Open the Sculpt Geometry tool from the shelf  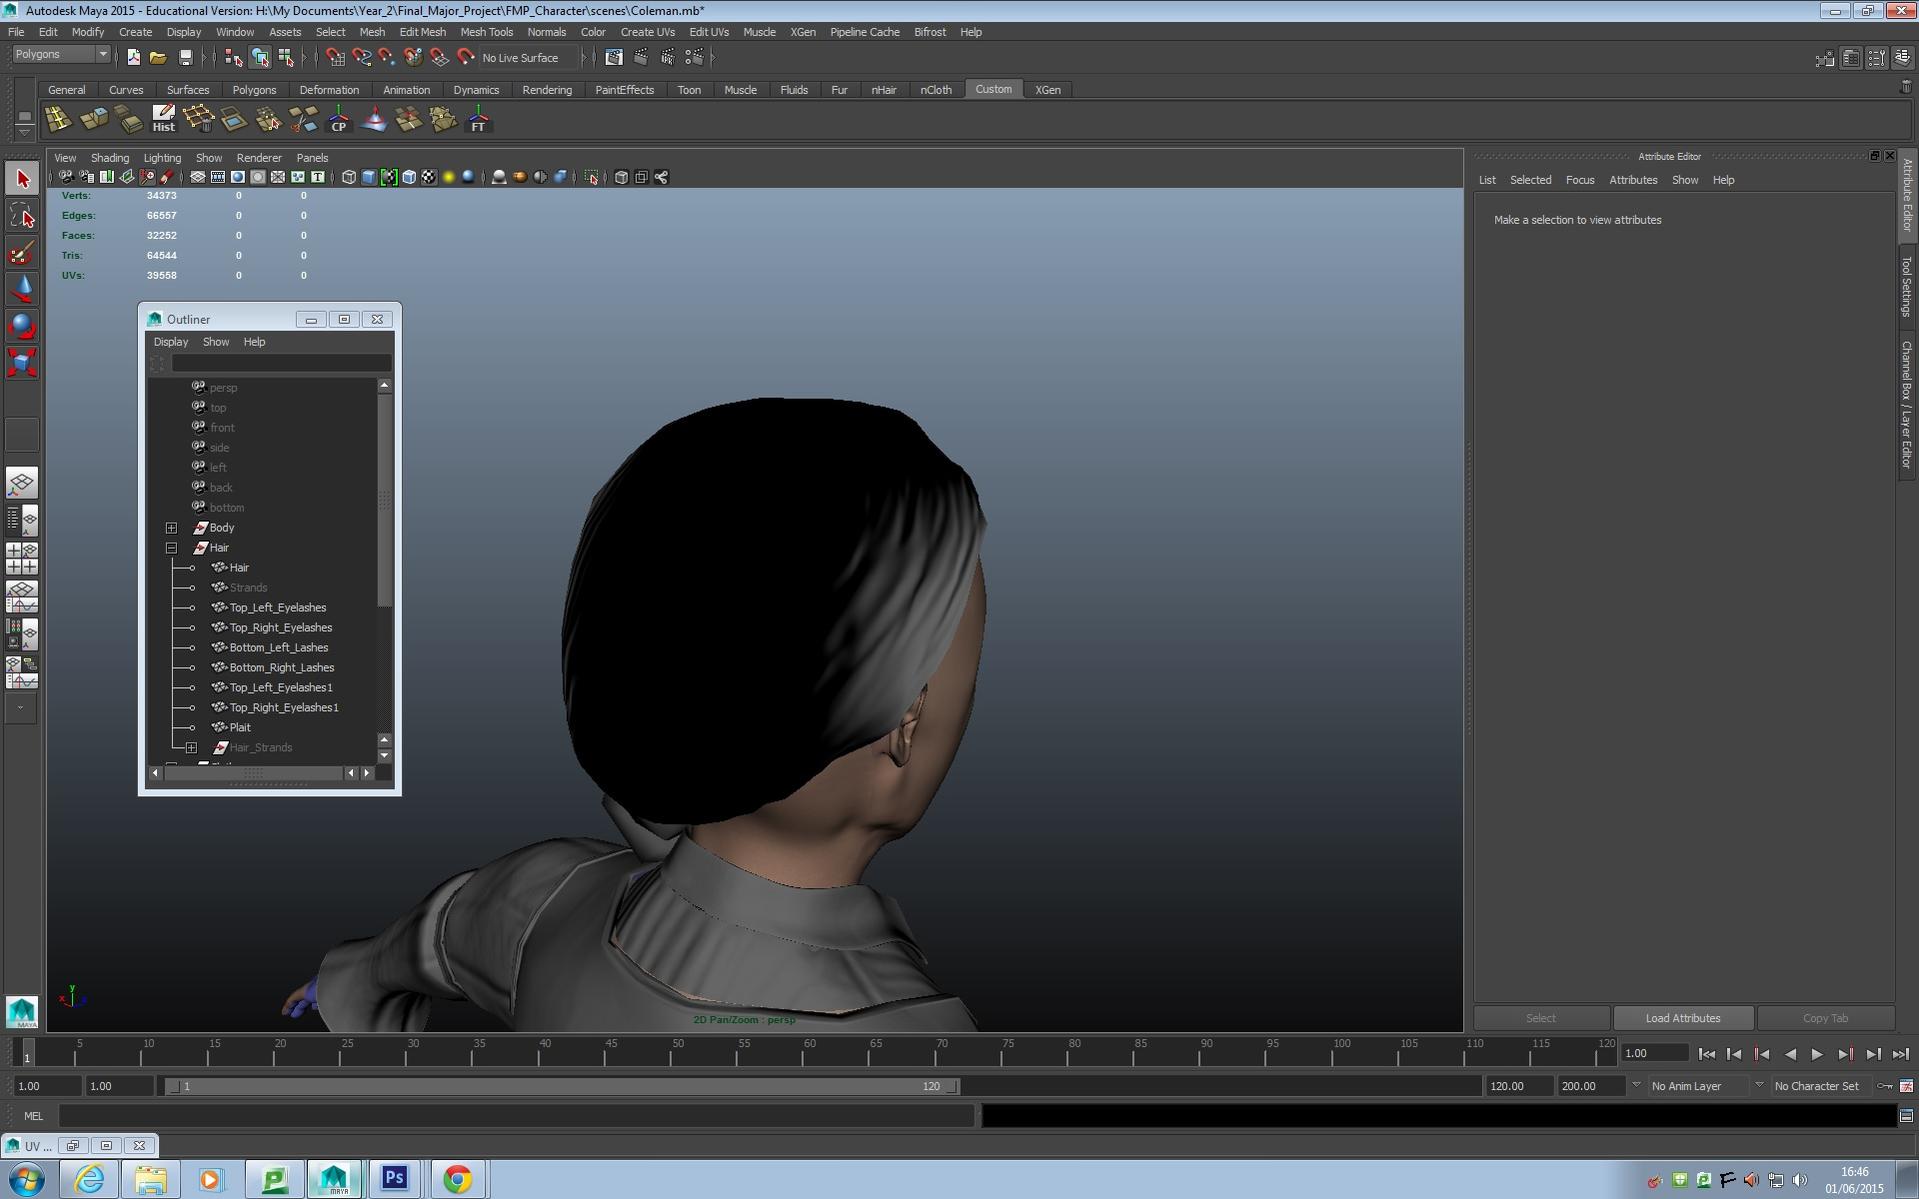coord(373,119)
